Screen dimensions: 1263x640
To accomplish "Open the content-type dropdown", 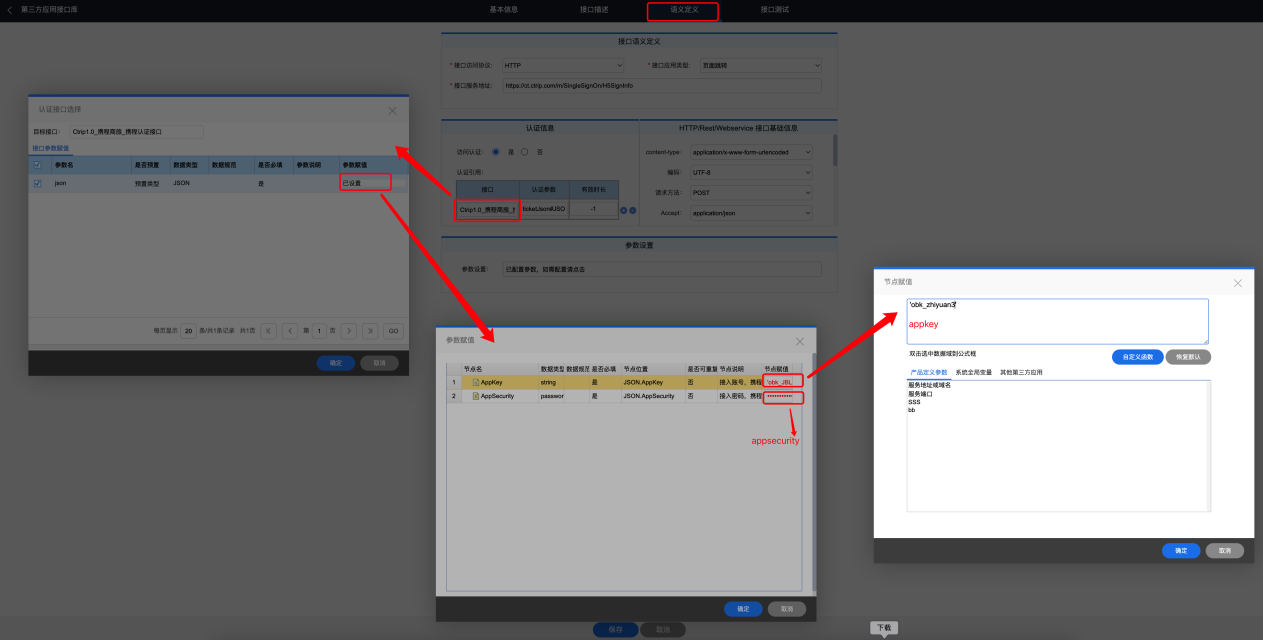I will (x=751, y=152).
